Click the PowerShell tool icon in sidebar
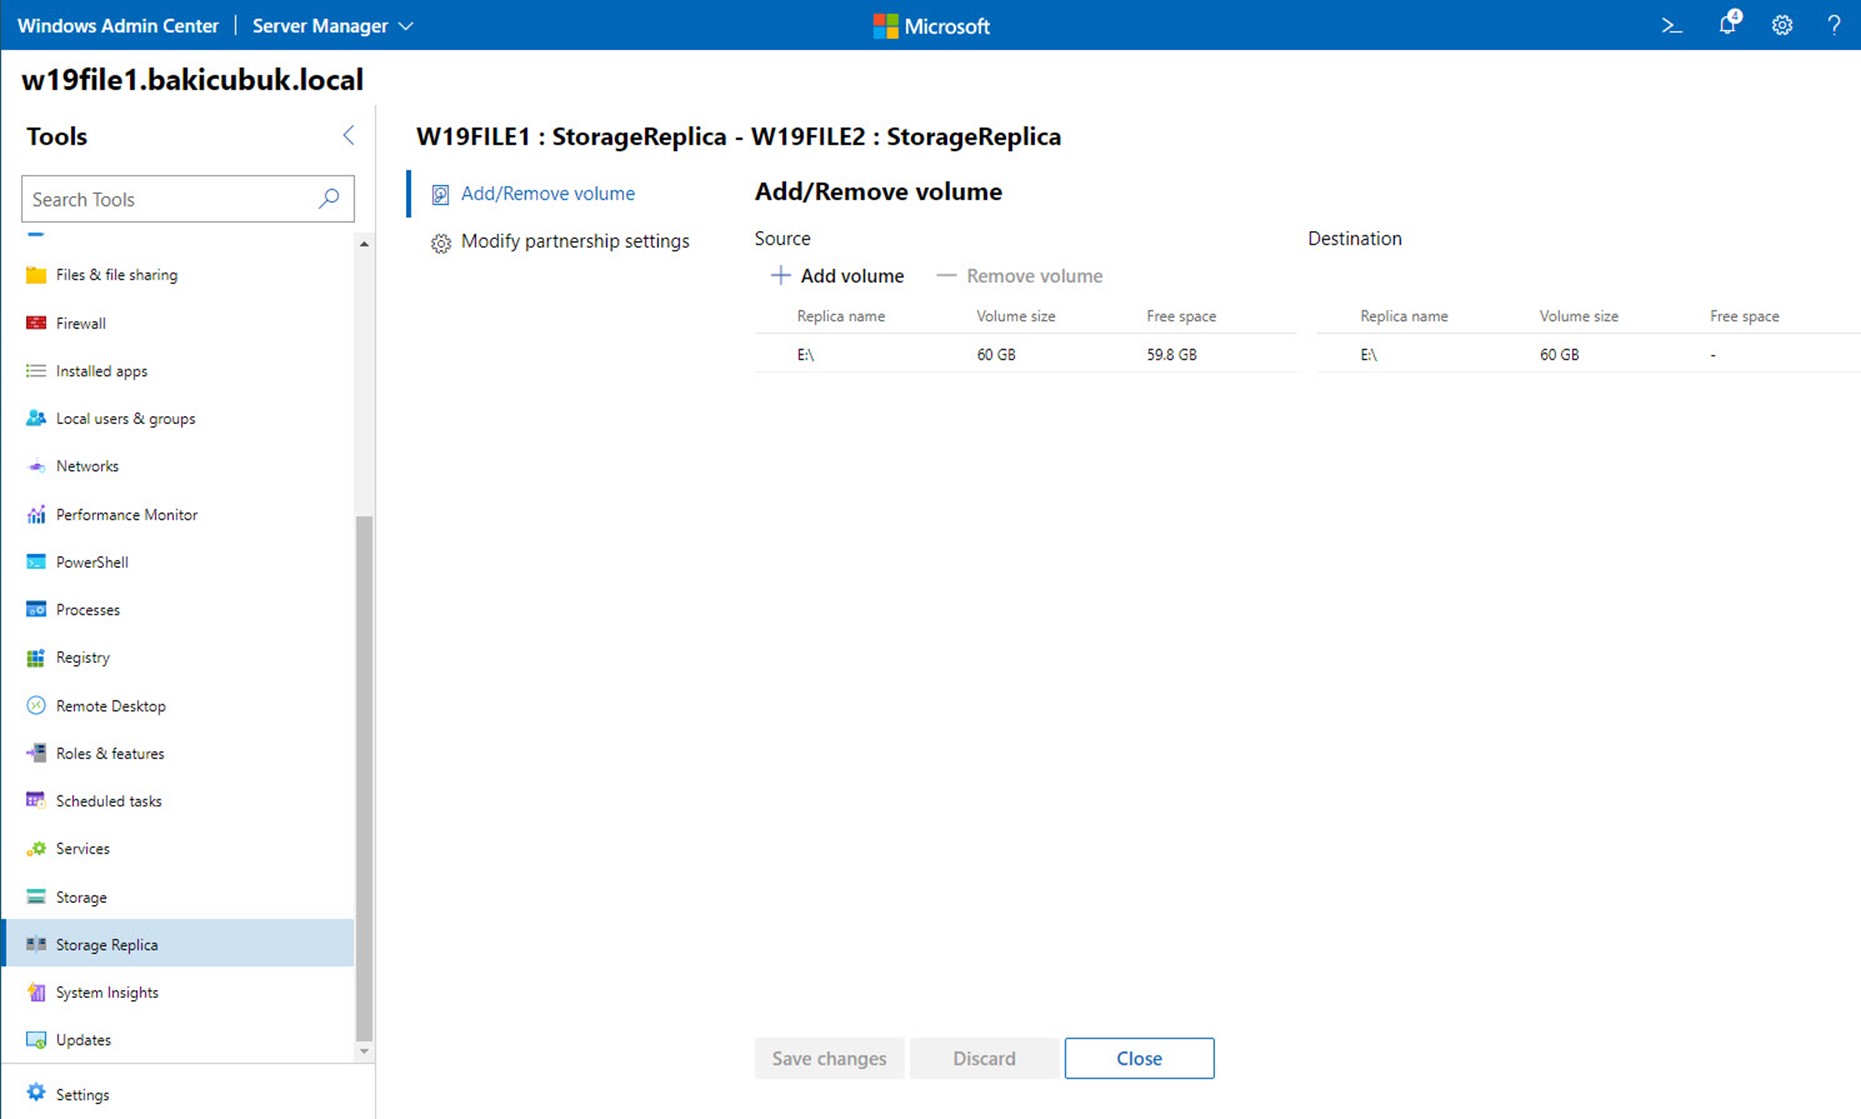 [36, 562]
